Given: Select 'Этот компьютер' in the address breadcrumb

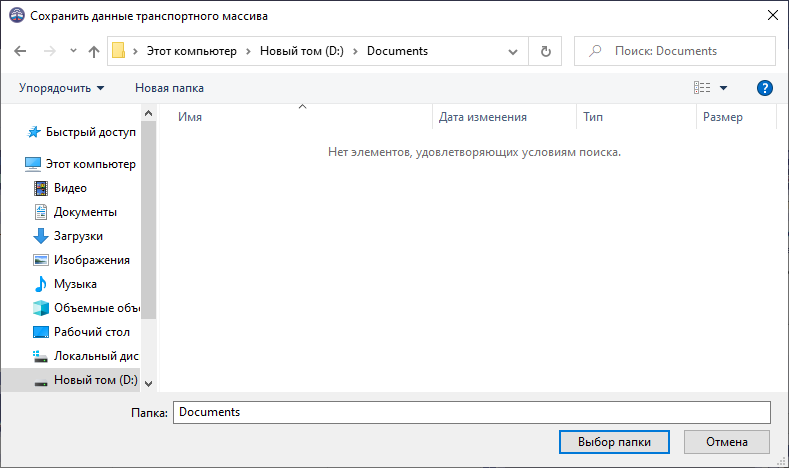Looking at the screenshot, I should [192, 51].
